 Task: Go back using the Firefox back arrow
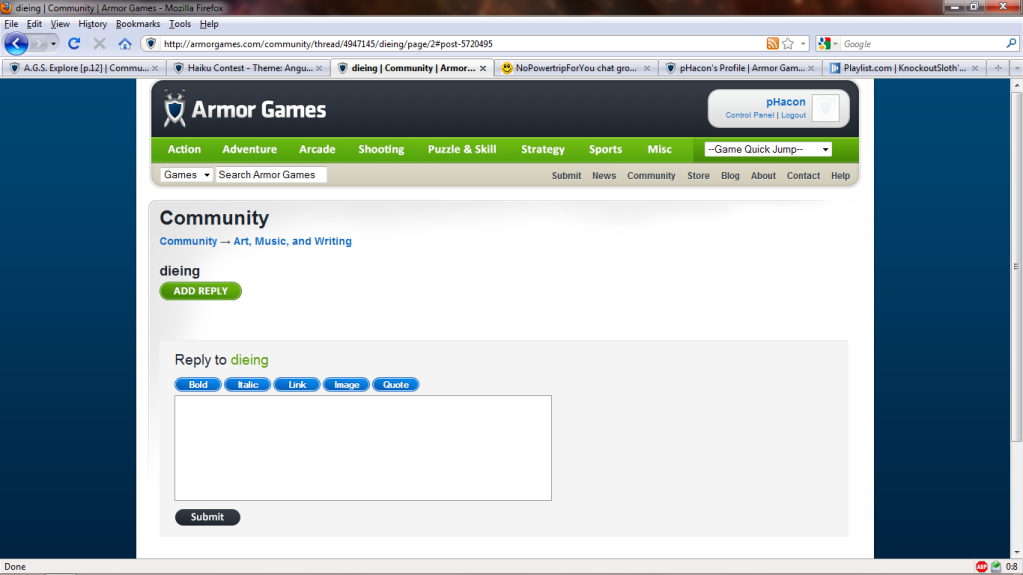[x=16, y=44]
